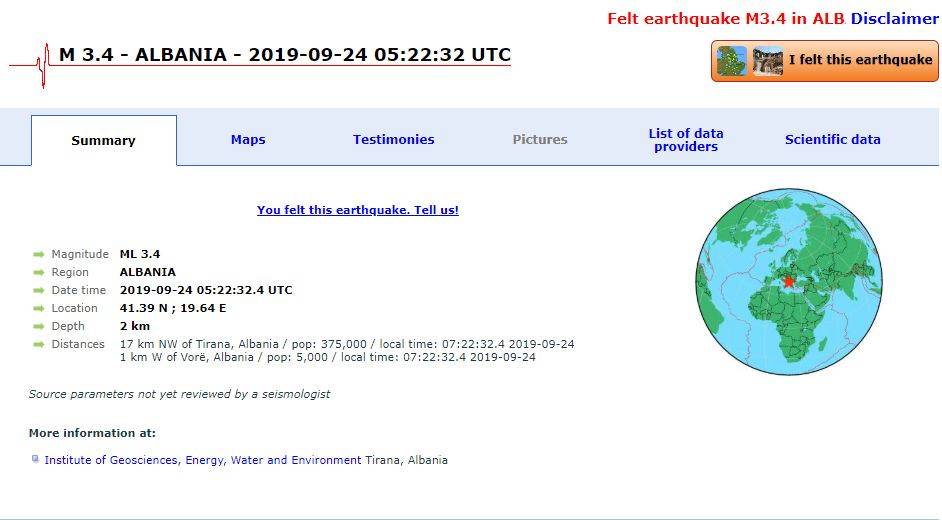Select the Scientific data tab

pyautogui.click(x=832, y=140)
